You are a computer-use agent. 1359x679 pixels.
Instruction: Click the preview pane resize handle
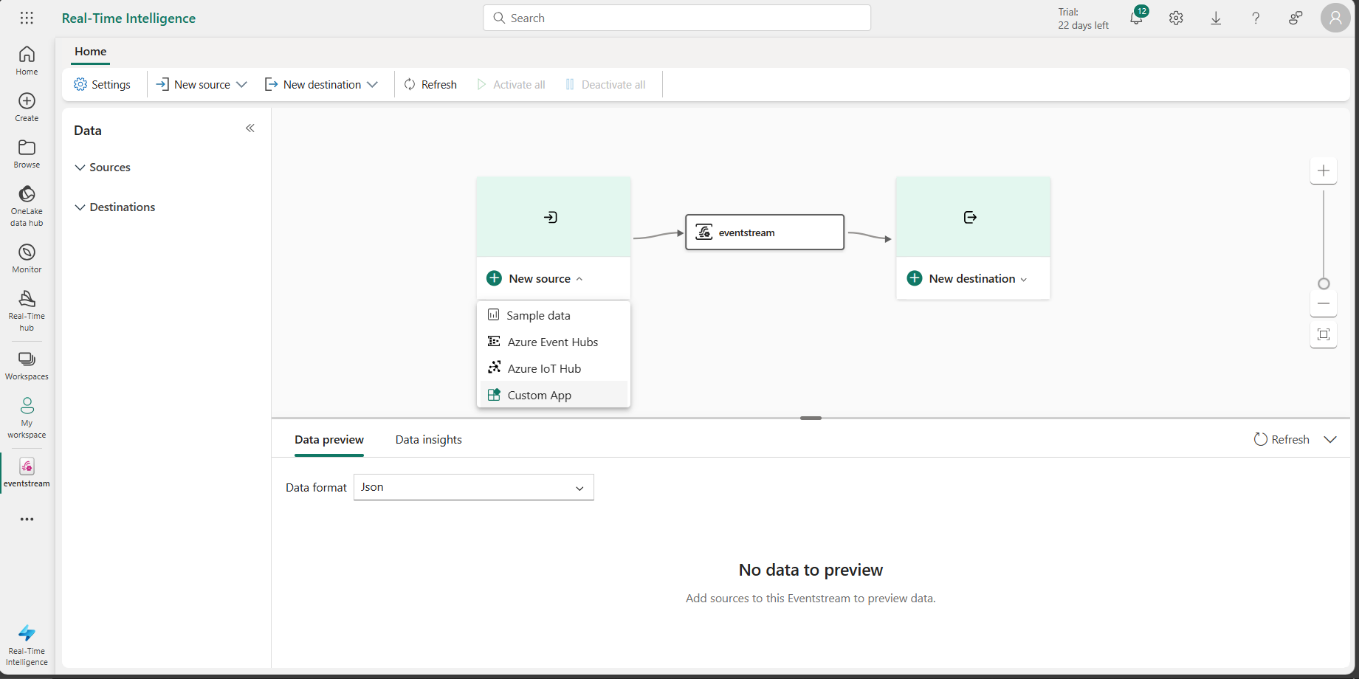pos(811,418)
